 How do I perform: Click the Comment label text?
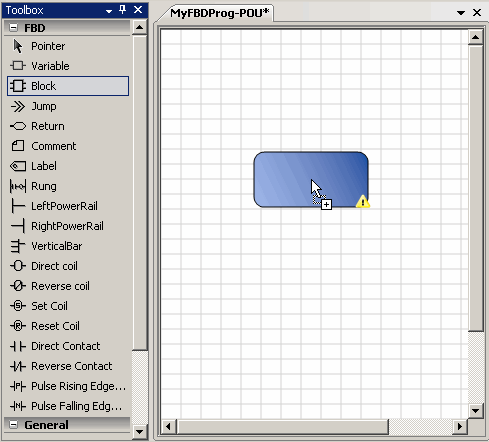pos(54,146)
